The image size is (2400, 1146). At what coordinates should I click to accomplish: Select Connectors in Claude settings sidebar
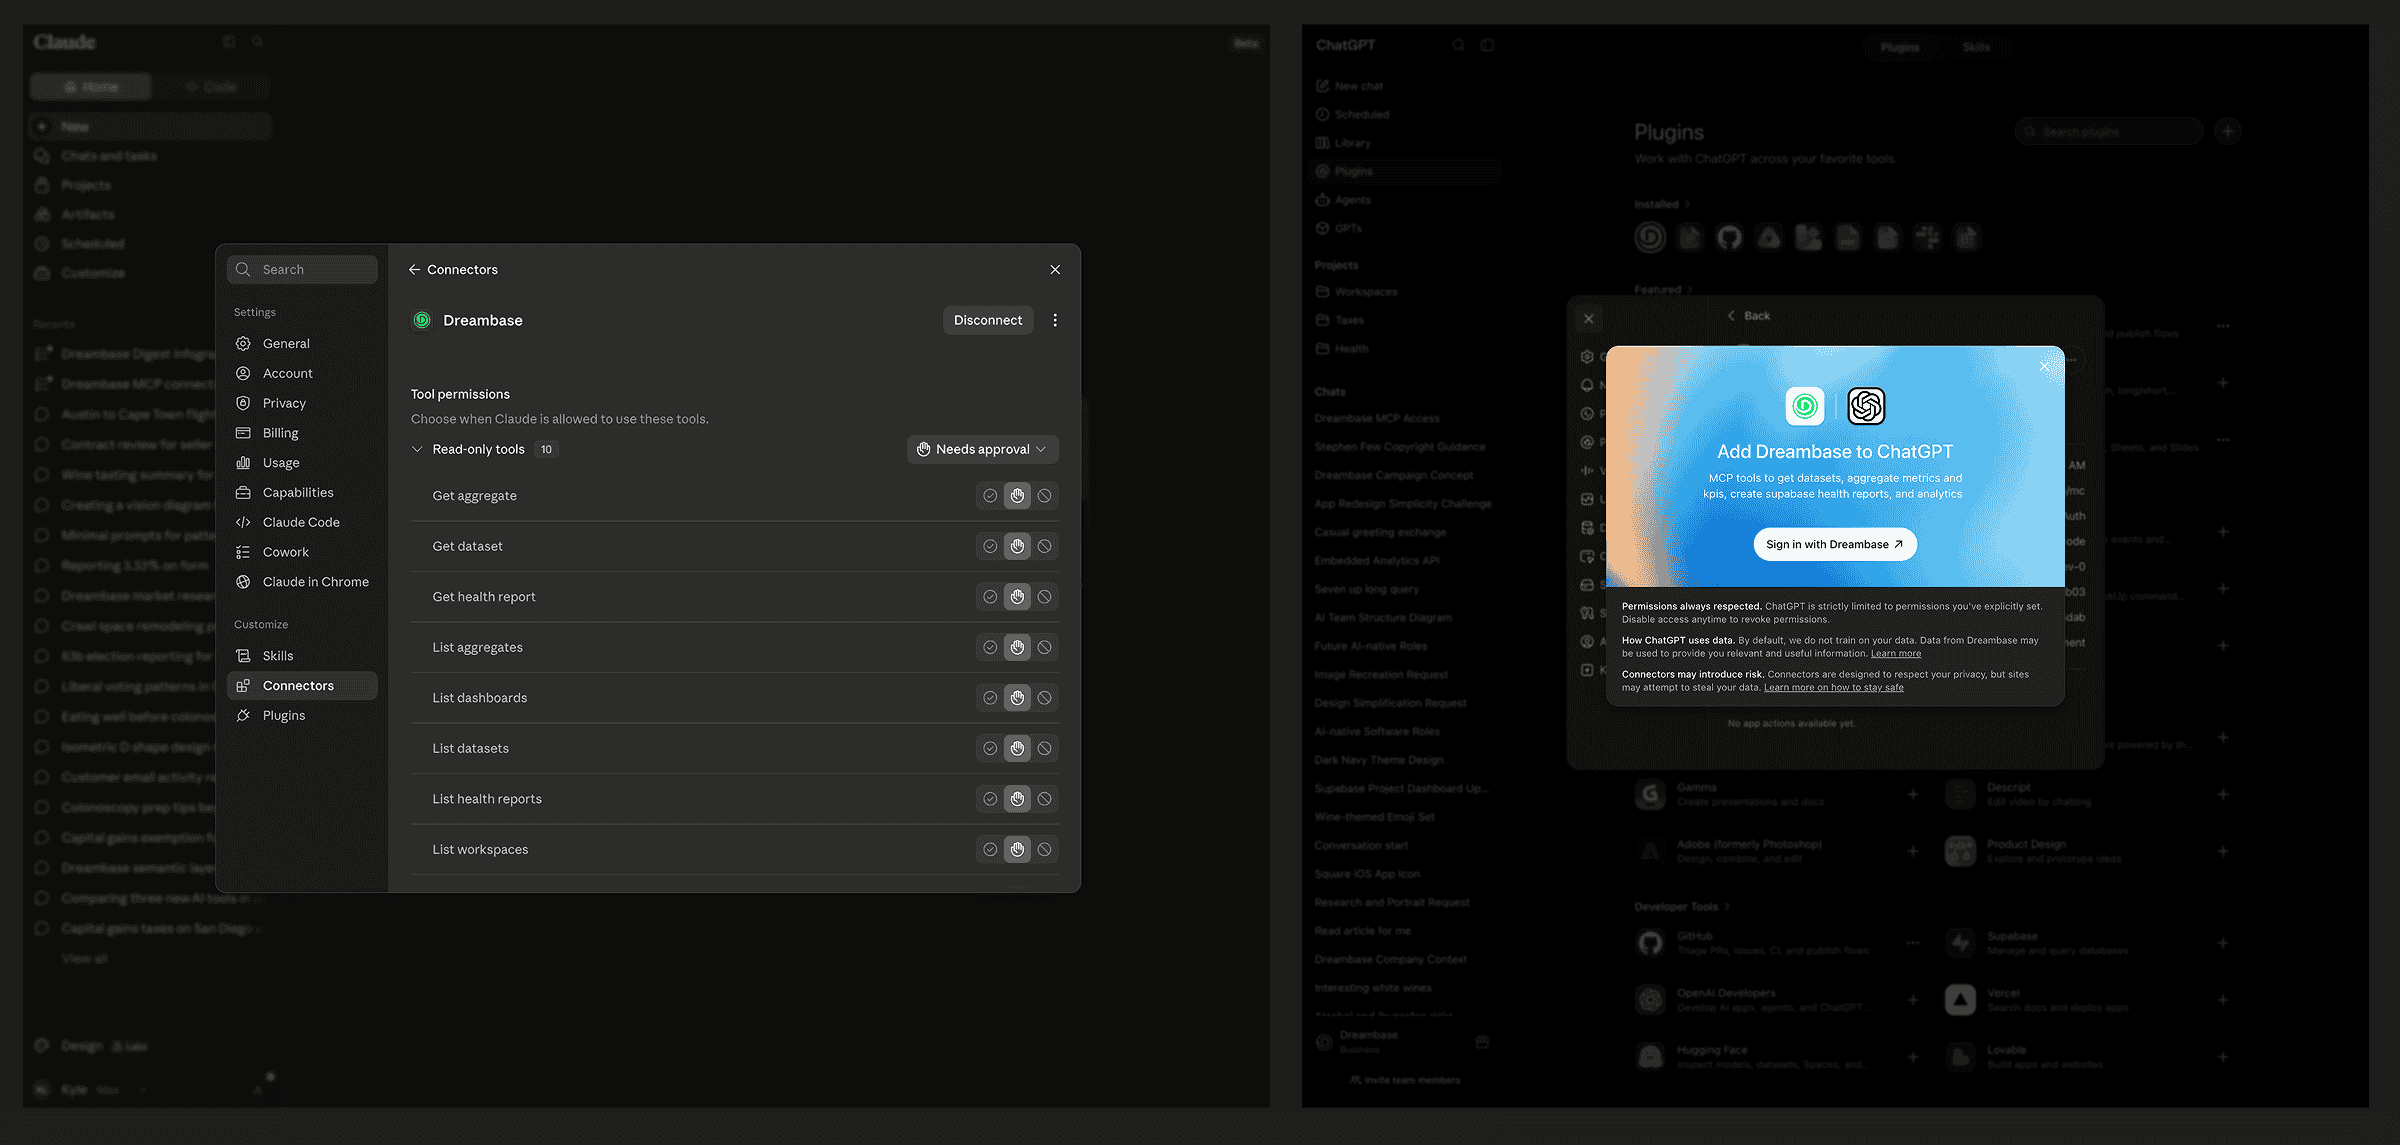click(x=302, y=686)
